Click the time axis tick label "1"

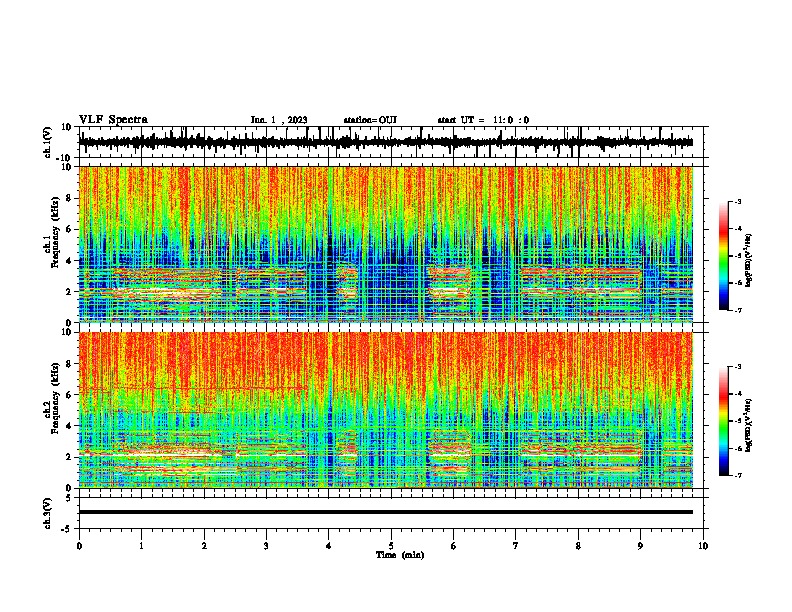click(141, 546)
